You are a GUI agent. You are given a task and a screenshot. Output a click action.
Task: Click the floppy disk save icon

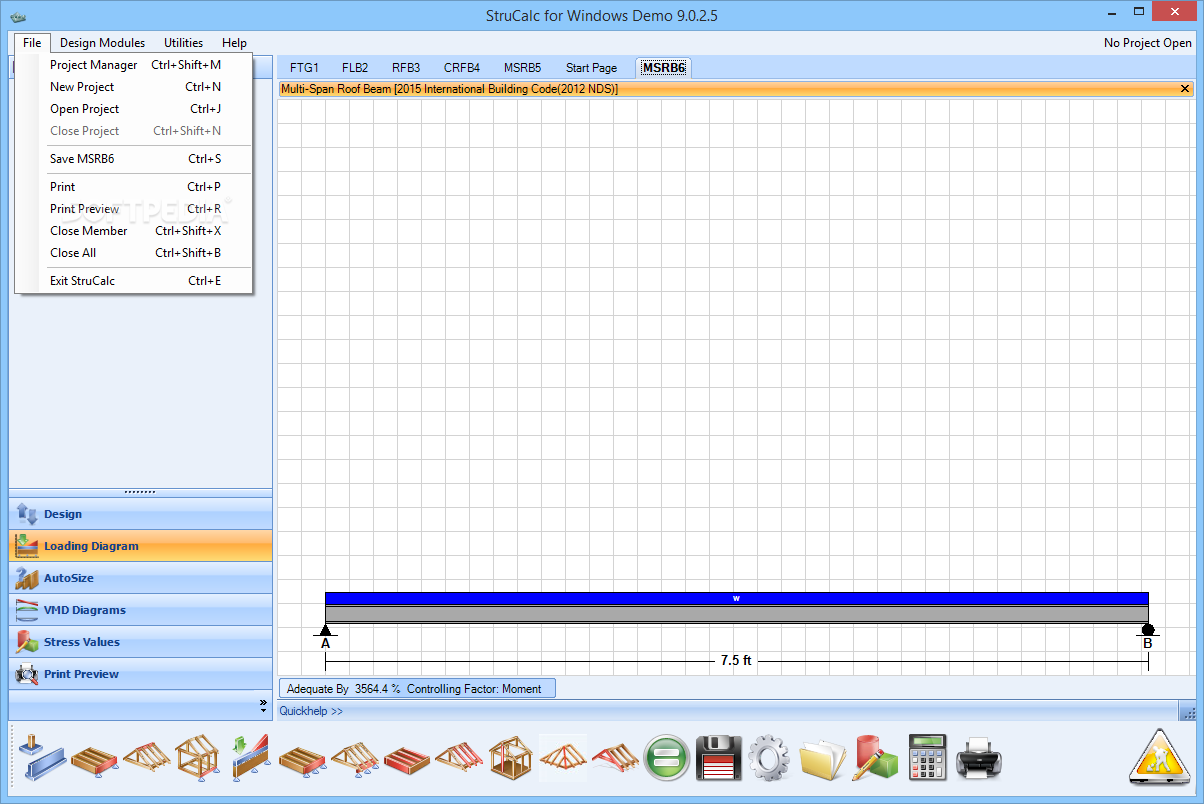pos(718,758)
